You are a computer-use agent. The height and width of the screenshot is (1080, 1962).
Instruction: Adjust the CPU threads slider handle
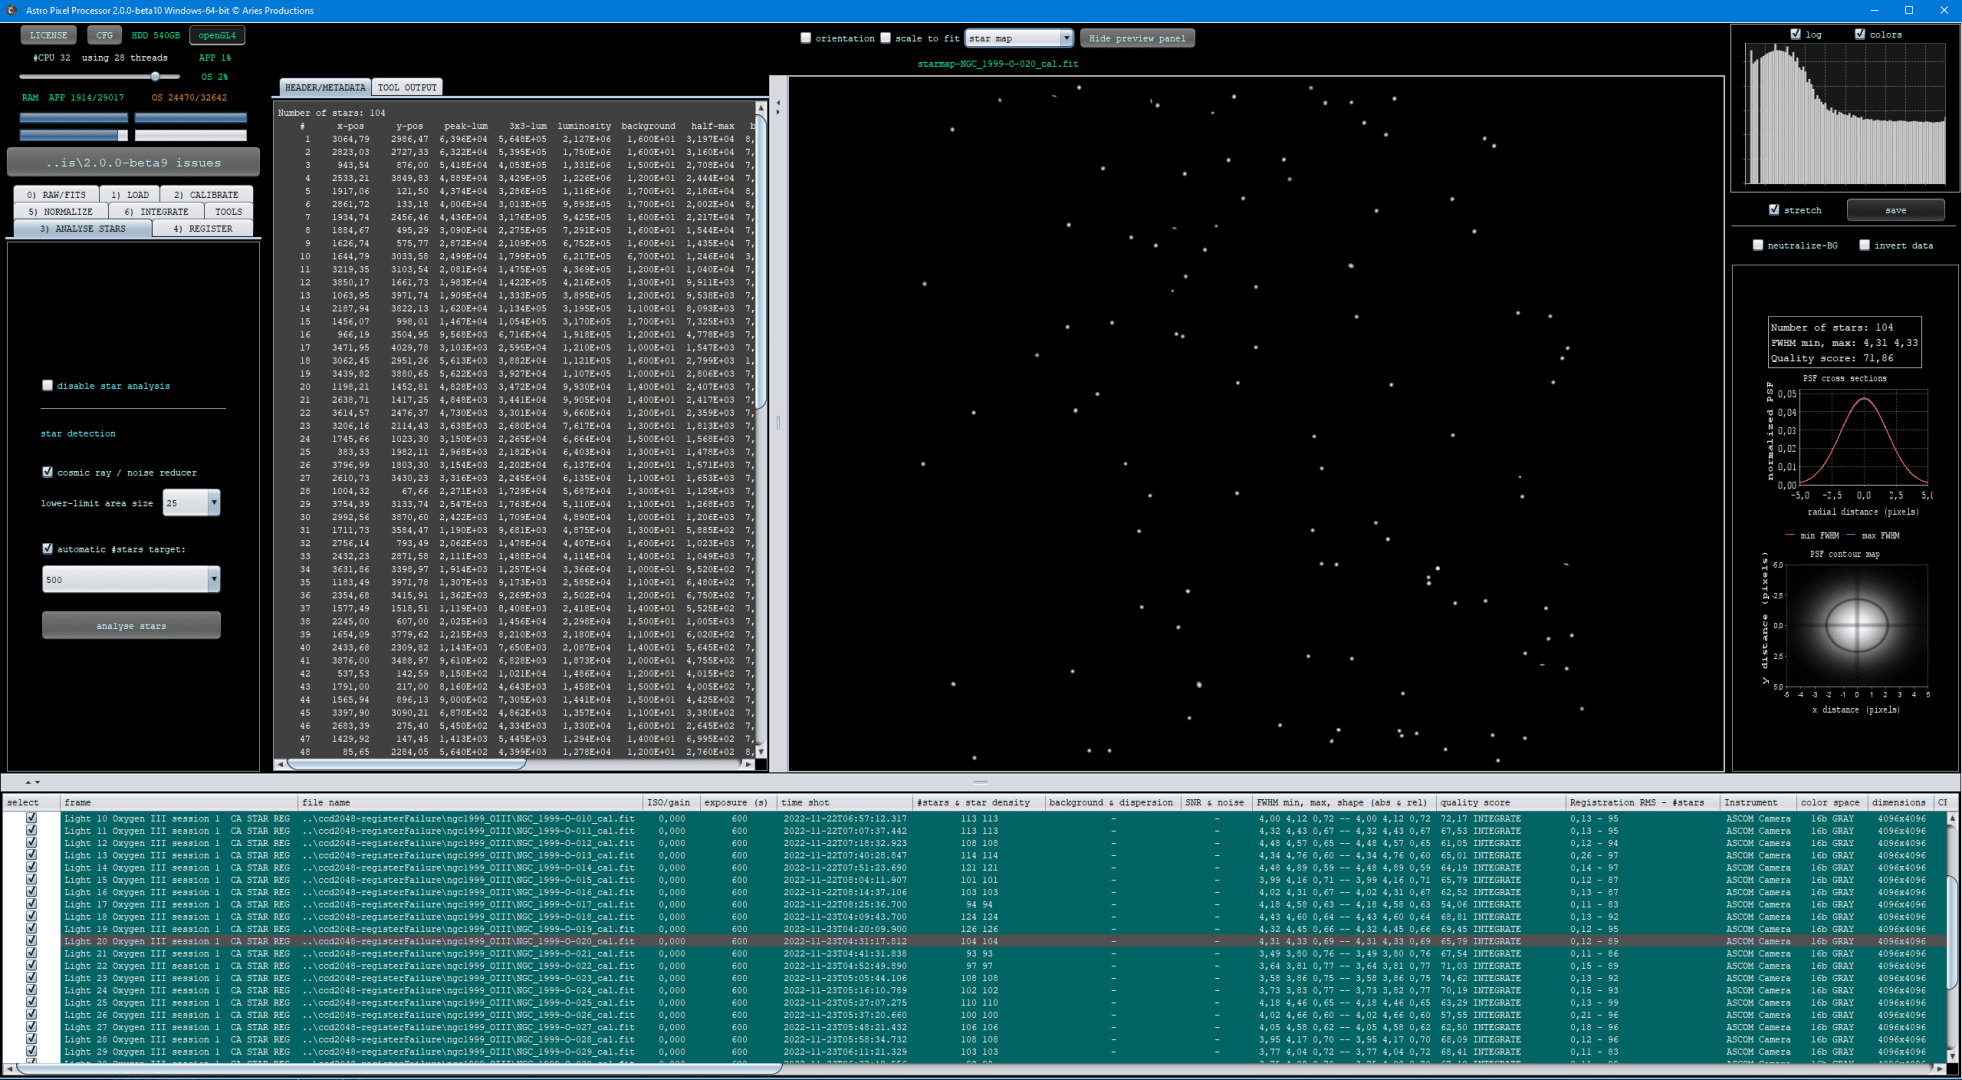155,76
